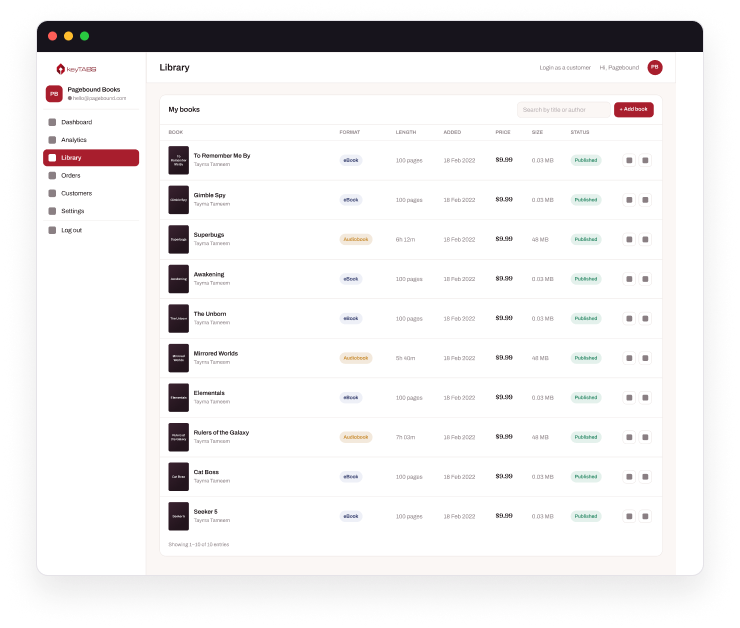Open Settings in the sidebar
Viewport: 740px width, 628px height.
91,211
